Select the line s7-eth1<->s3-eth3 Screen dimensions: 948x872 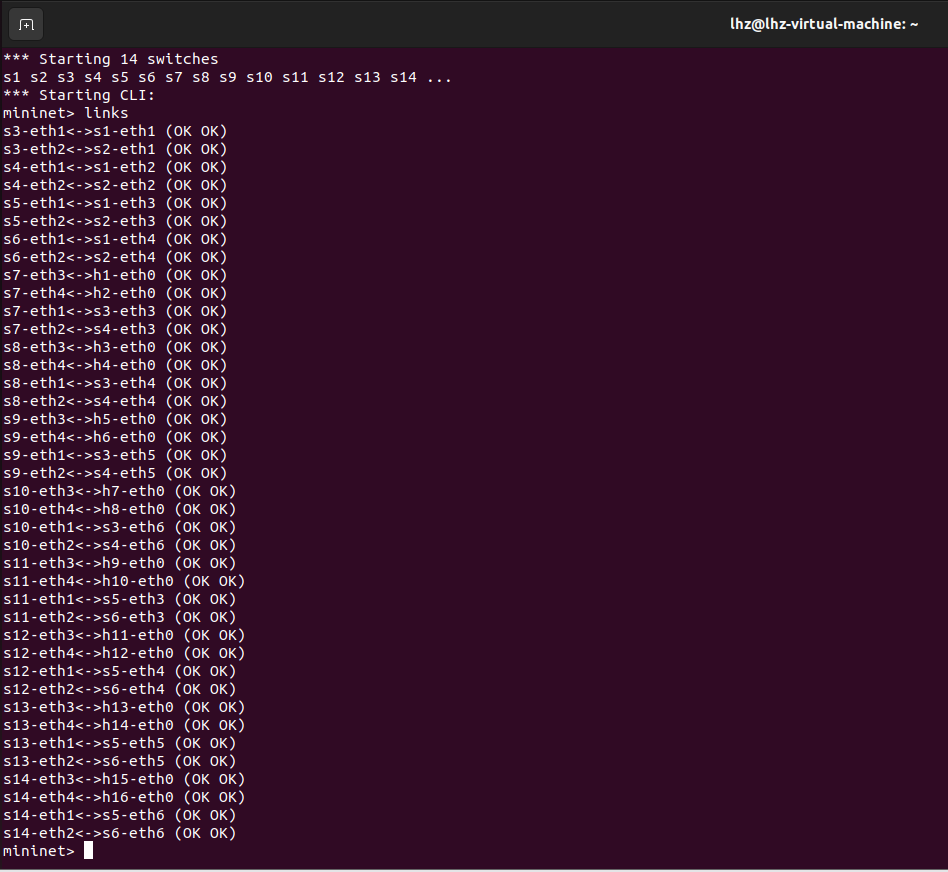115,311
